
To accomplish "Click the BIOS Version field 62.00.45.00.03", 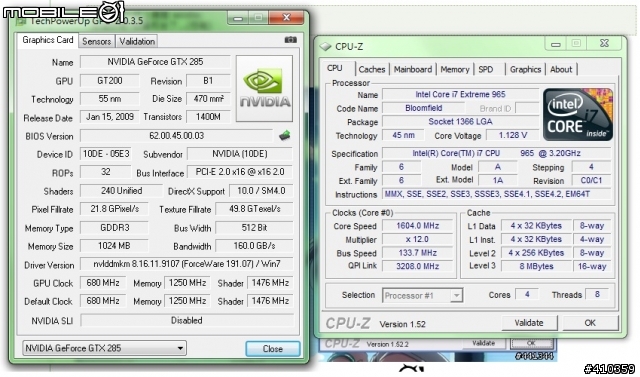I will (x=176, y=136).
